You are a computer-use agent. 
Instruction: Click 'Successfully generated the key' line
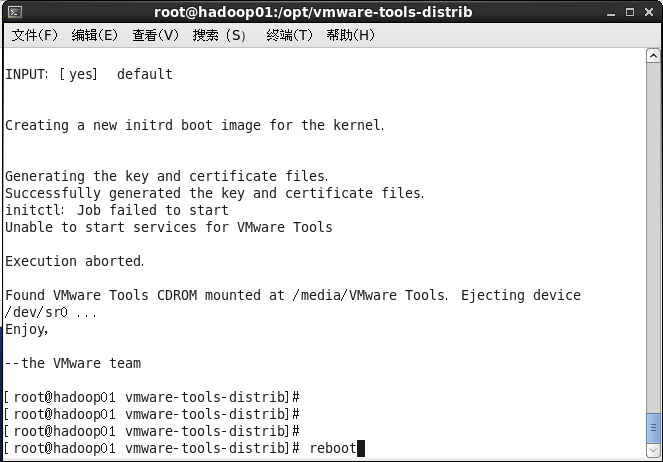[214, 193]
